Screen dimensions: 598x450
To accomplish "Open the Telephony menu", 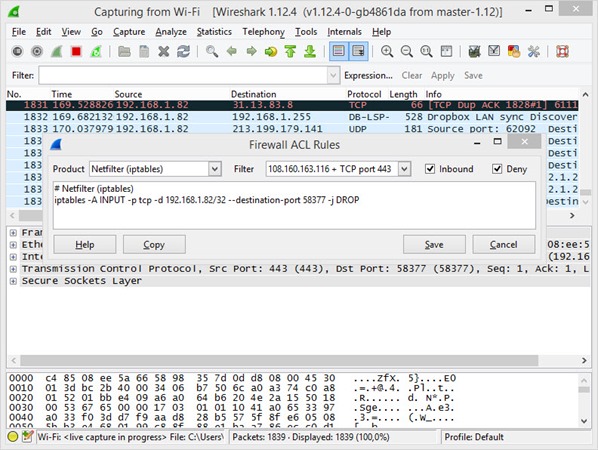I will tap(264, 32).
